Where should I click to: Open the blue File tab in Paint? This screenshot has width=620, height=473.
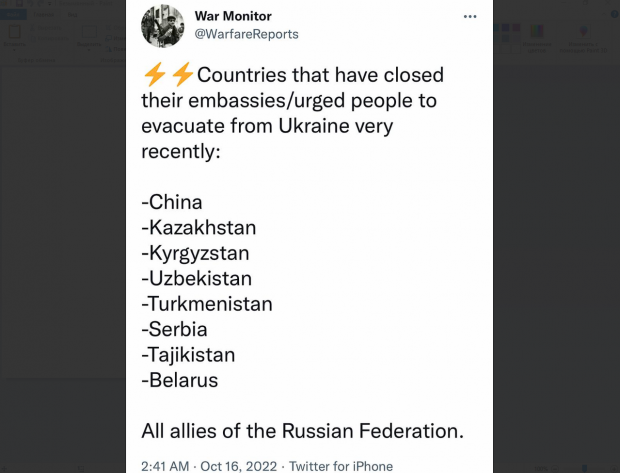tap(12, 15)
